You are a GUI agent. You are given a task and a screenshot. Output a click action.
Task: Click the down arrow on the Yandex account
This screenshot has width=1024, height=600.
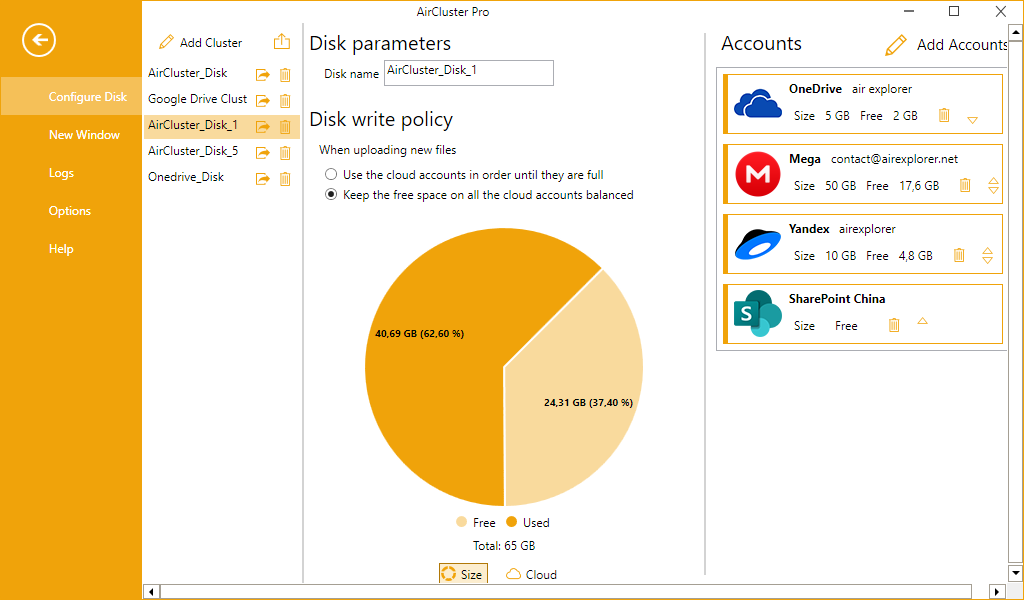988,260
